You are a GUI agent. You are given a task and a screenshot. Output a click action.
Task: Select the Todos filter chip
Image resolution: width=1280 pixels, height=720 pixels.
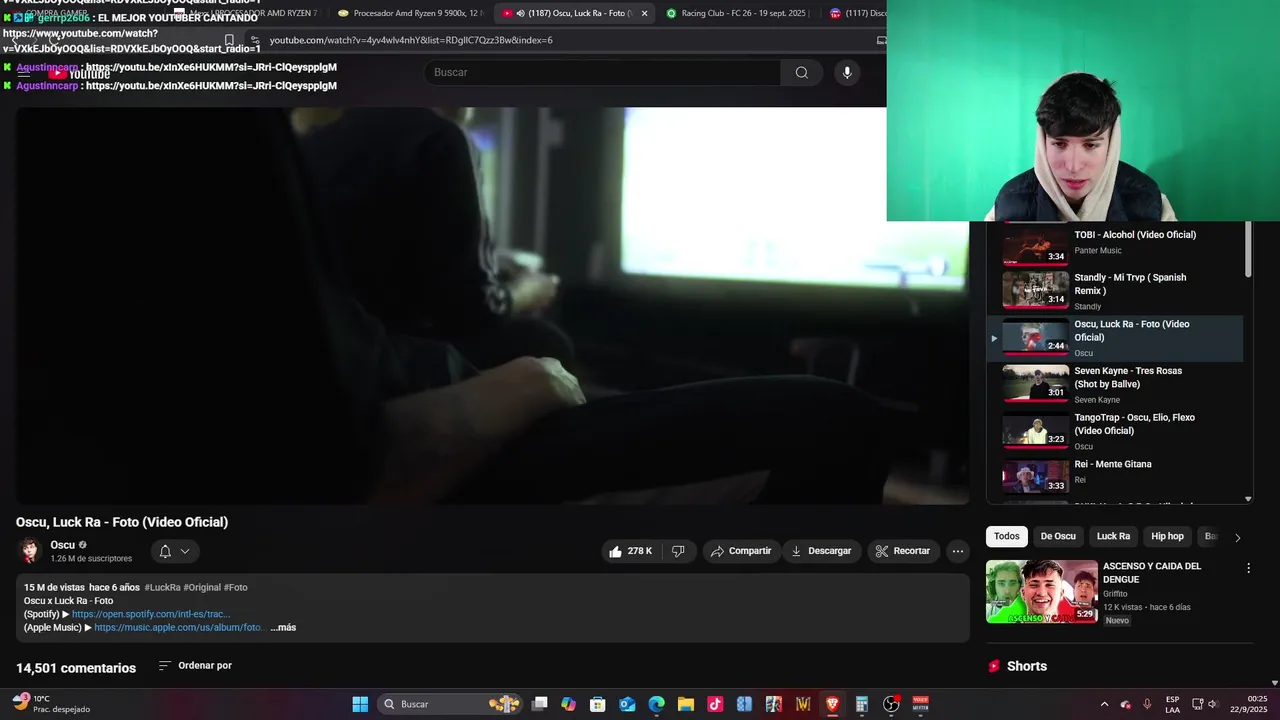pos(1007,537)
